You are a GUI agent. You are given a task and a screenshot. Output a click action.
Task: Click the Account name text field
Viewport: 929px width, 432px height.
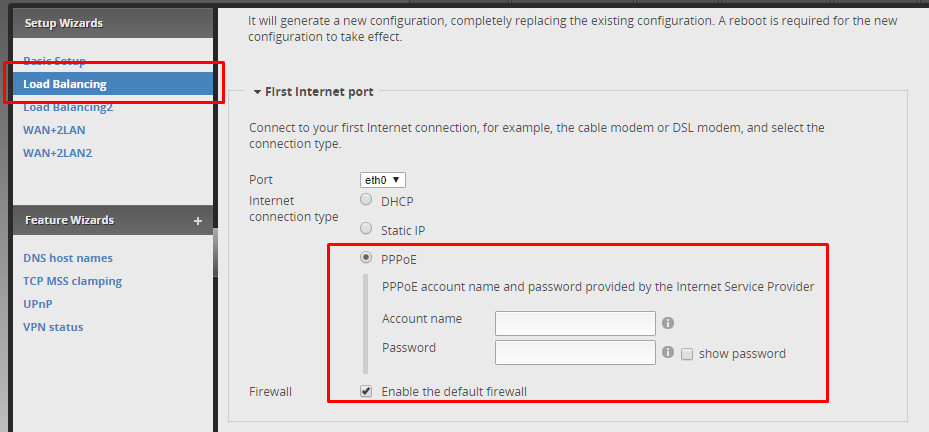coord(575,323)
